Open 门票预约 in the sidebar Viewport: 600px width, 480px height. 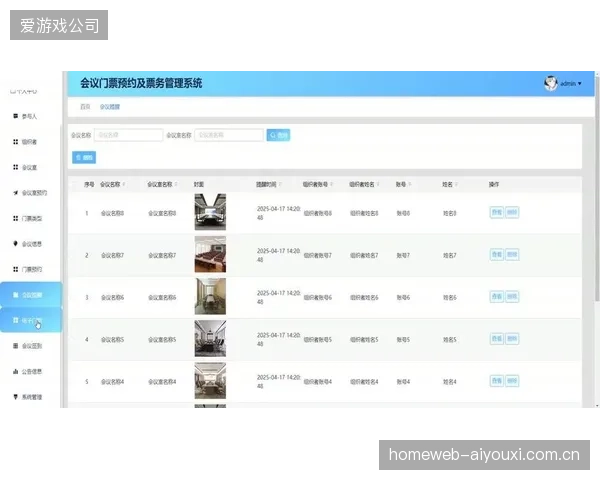pos(31,269)
